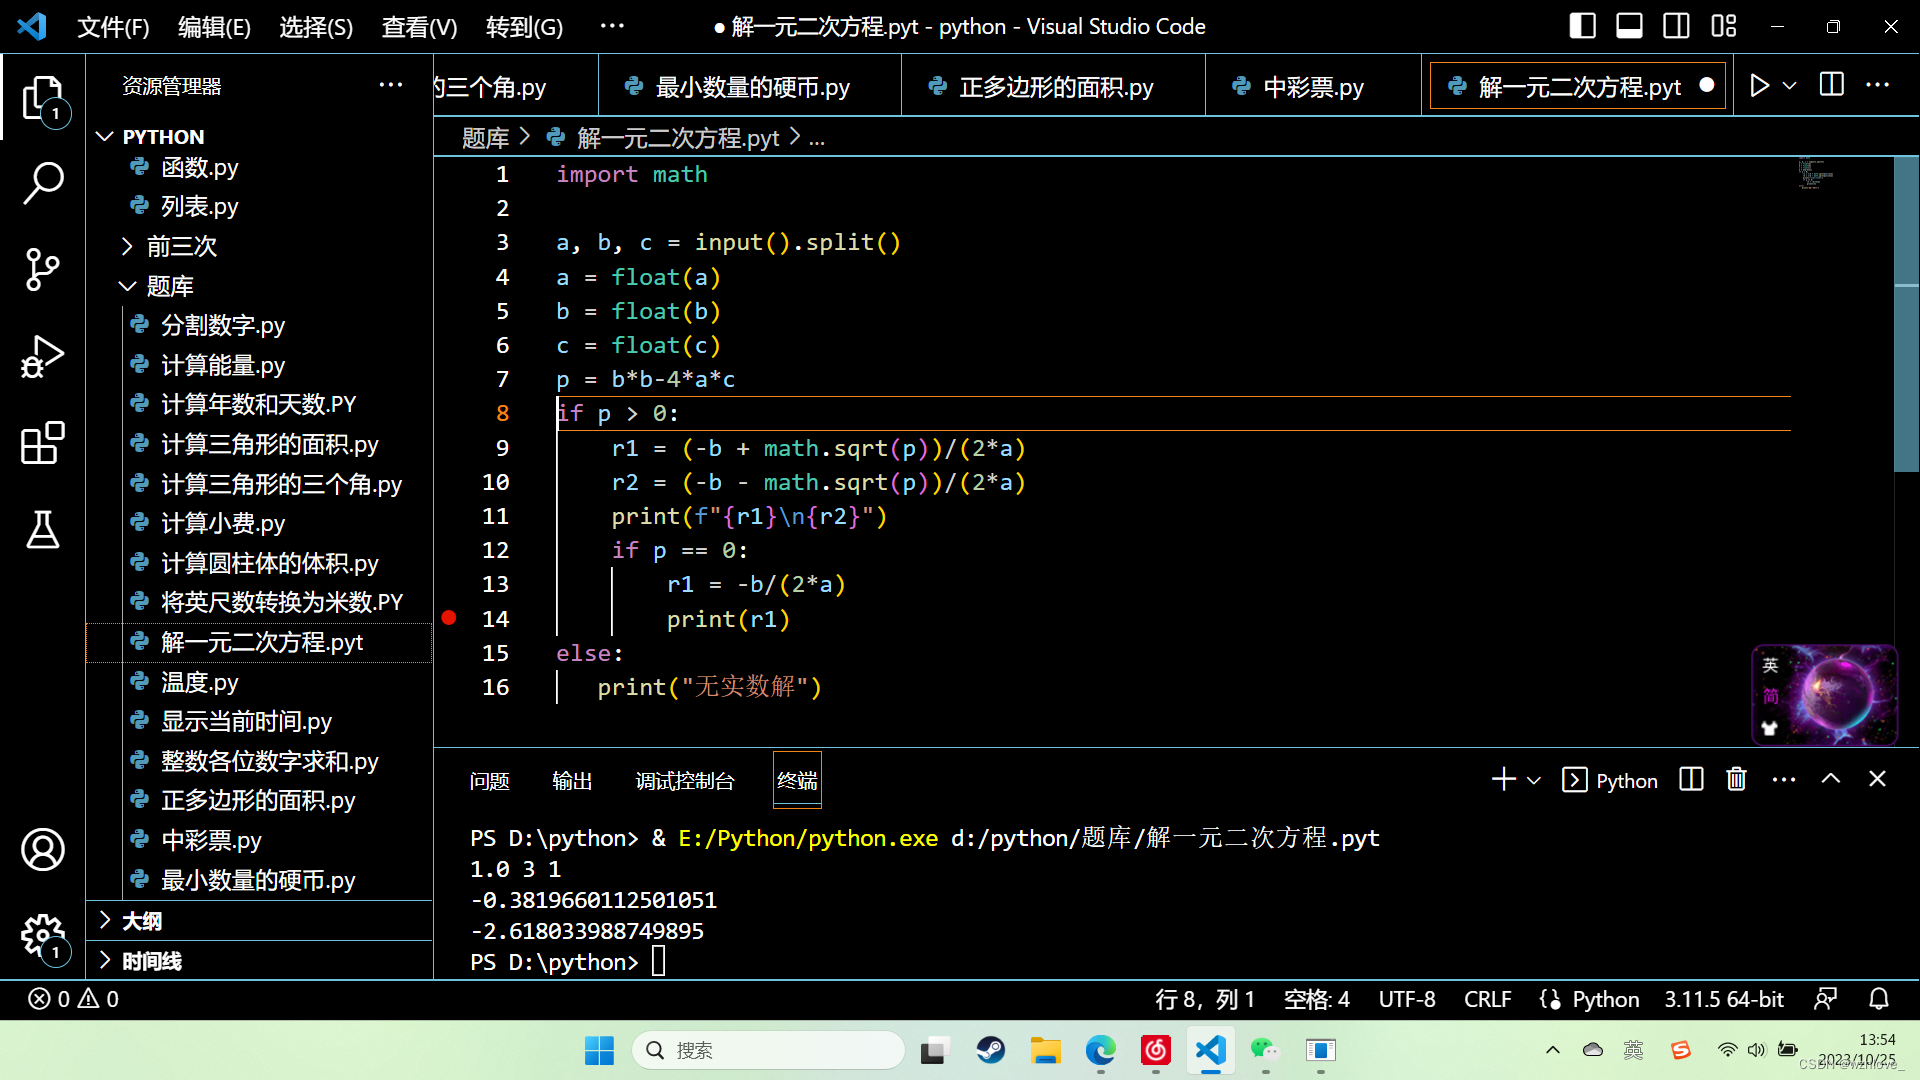The height and width of the screenshot is (1080, 1920).
Task: Toggle bottom panel layout button
Action: click(1629, 26)
